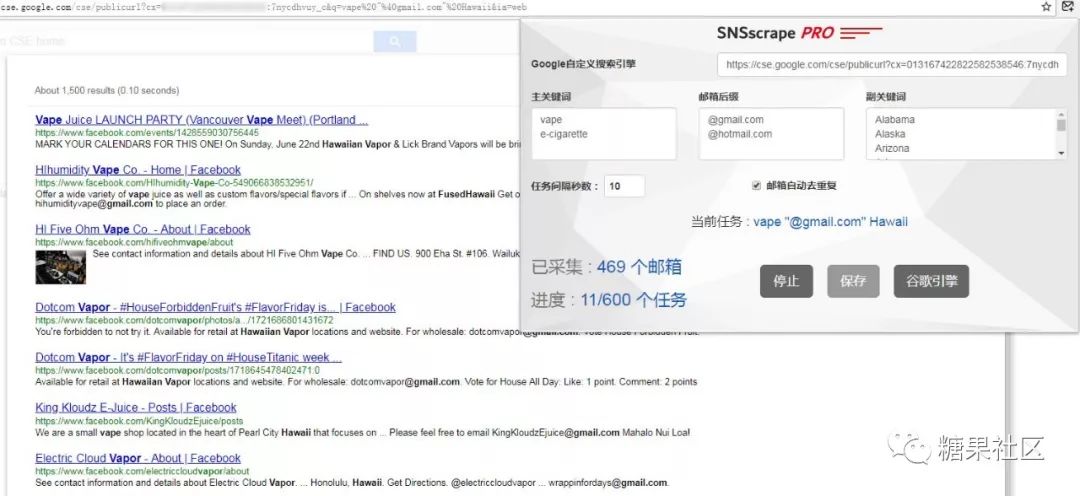Click the 469 个邮箱 collected count
1080x496 pixels.
639,267
